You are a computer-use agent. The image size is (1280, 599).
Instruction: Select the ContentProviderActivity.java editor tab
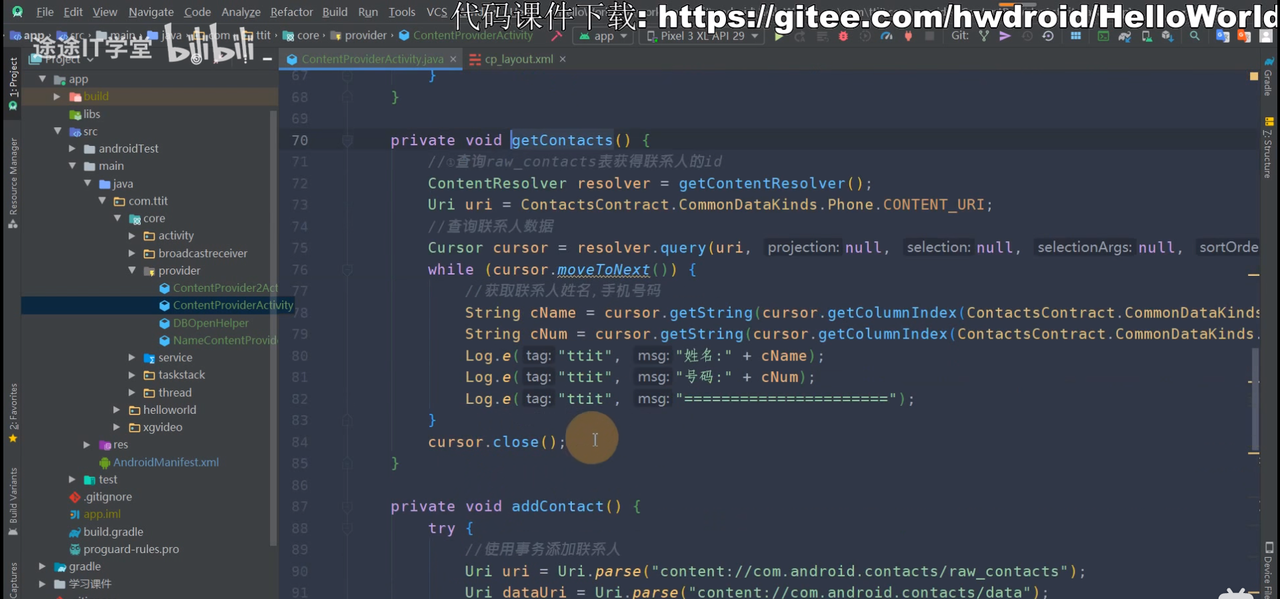tap(372, 59)
